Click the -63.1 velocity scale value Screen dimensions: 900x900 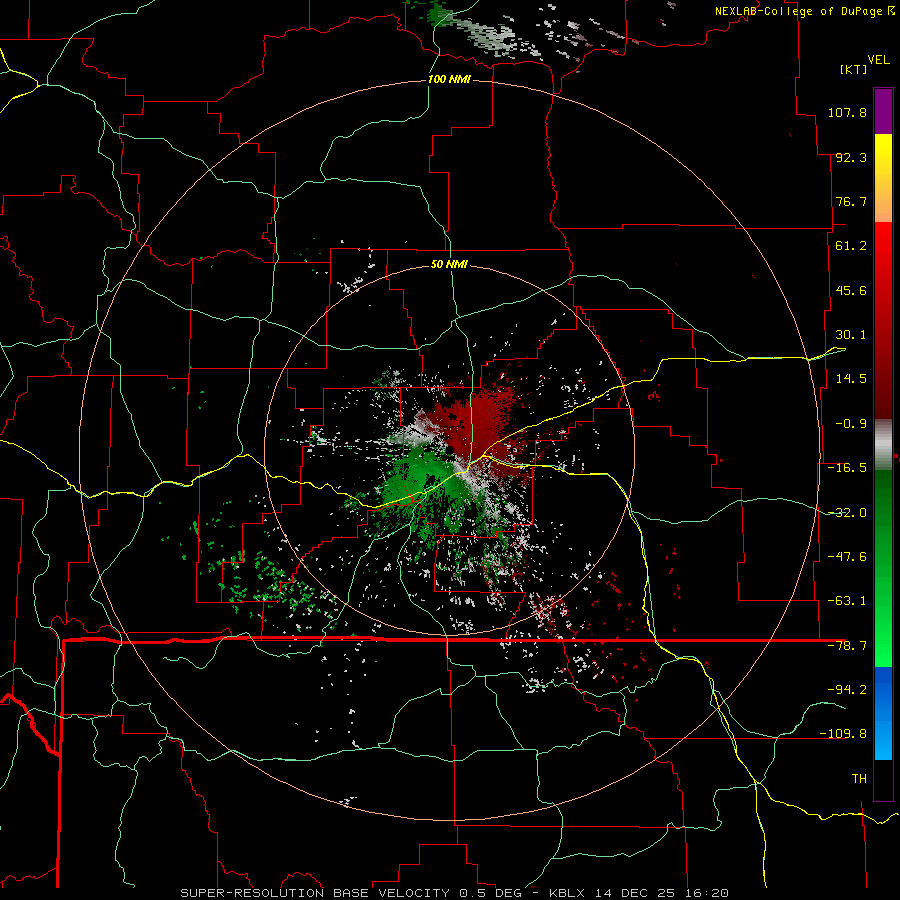[847, 601]
